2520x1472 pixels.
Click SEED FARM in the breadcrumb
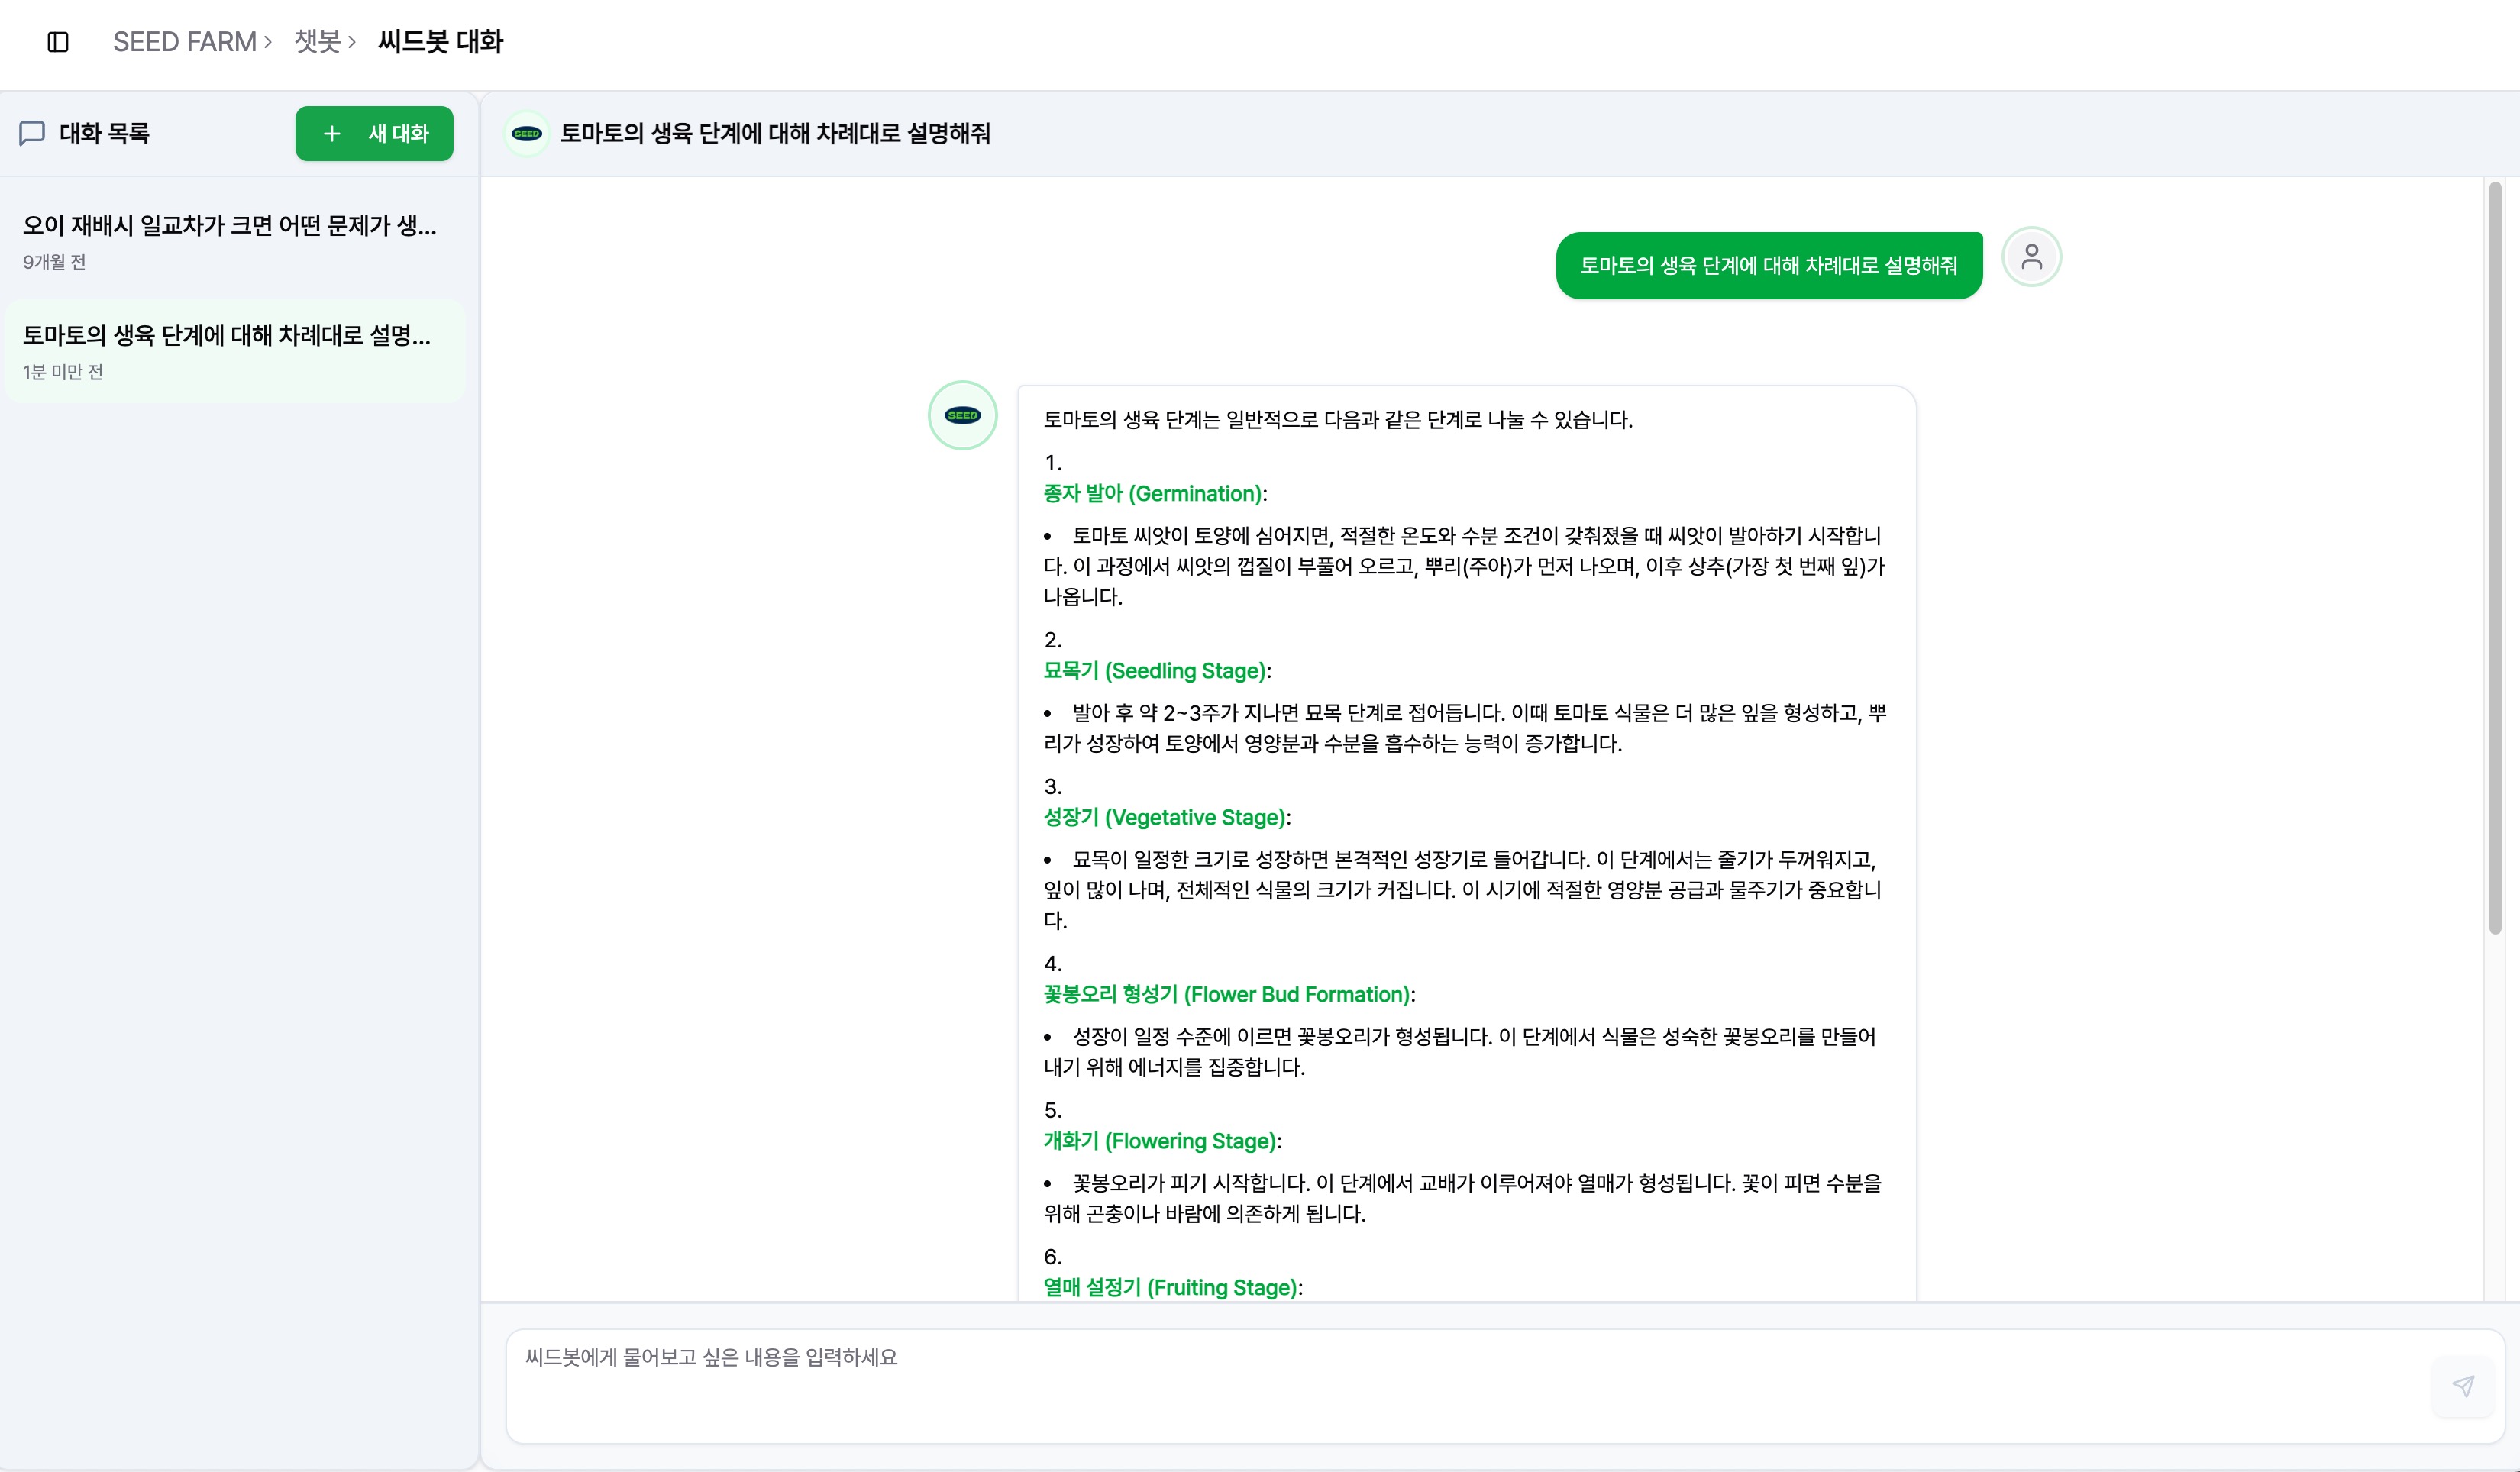pos(185,42)
